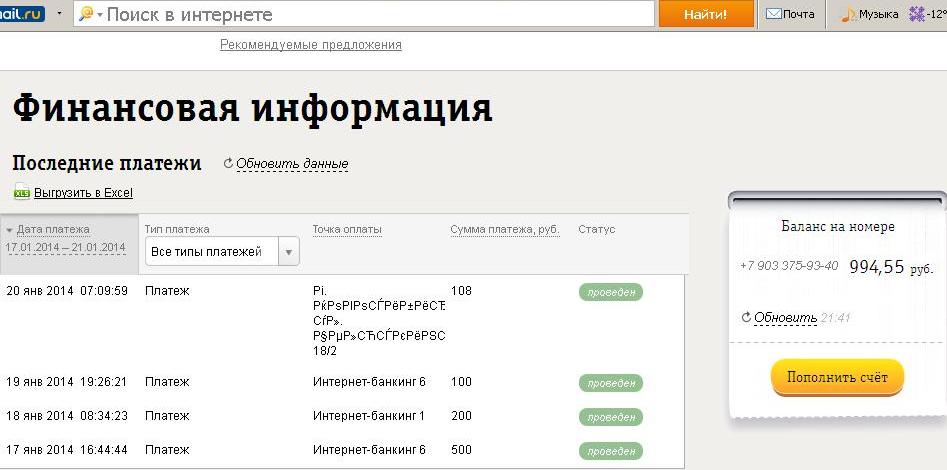Click the XLS icon to export to Excel
The height and width of the screenshot is (470, 947).
tap(22, 193)
